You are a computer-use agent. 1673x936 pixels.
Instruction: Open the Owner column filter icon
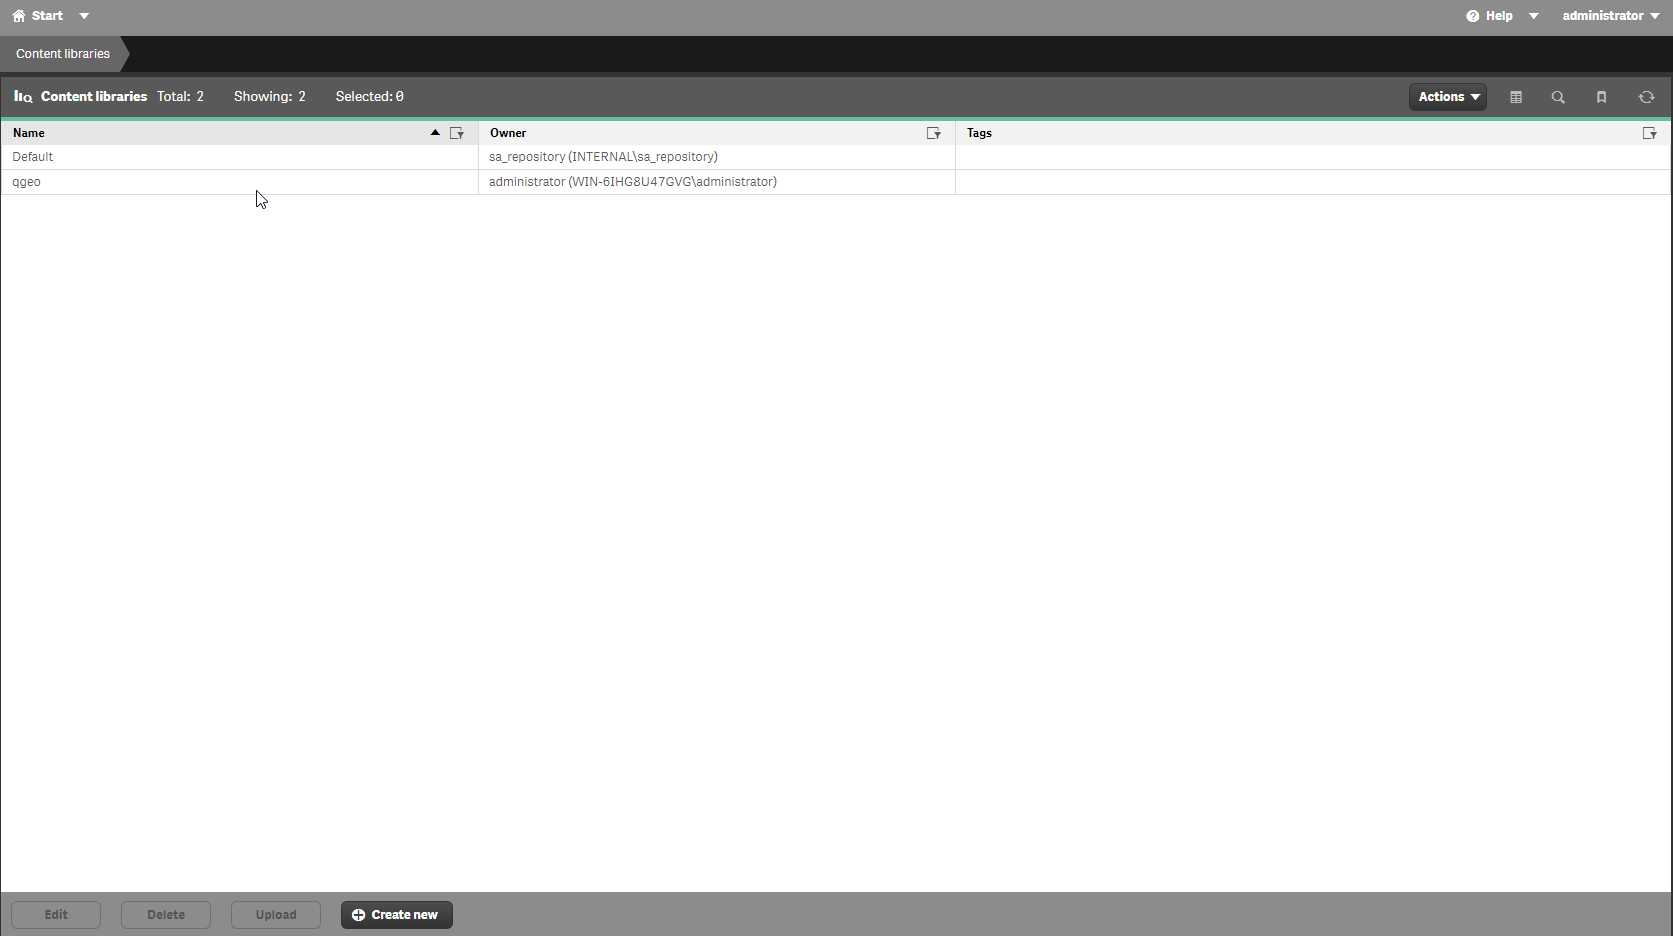(x=933, y=133)
